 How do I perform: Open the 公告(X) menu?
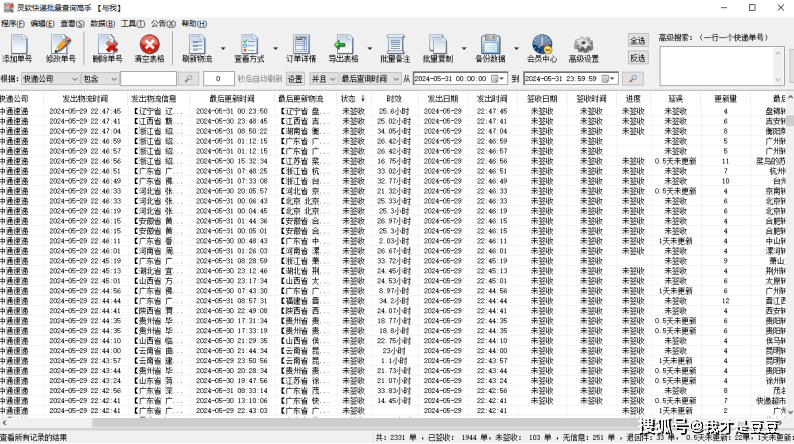[163, 24]
